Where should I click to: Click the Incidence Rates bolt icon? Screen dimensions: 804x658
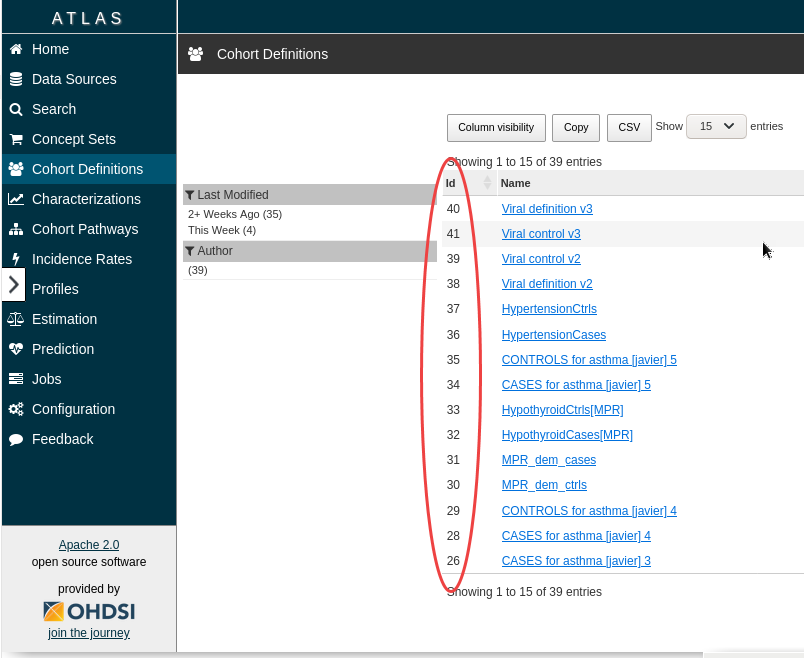[x=16, y=259]
